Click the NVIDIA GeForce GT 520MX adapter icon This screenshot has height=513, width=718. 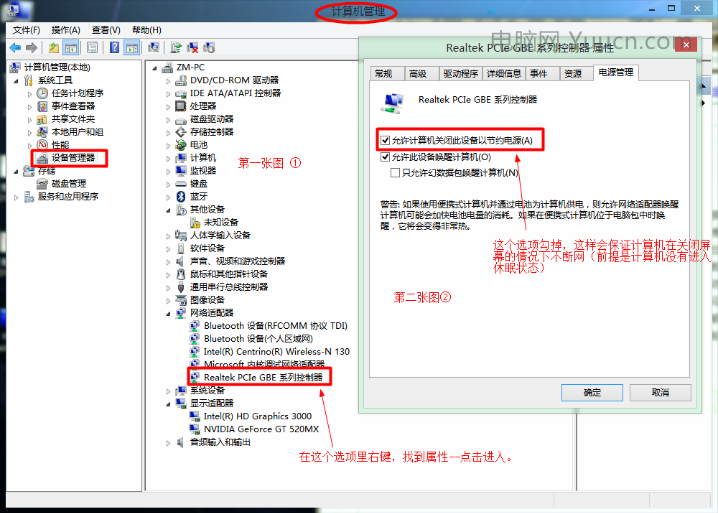[195, 429]
